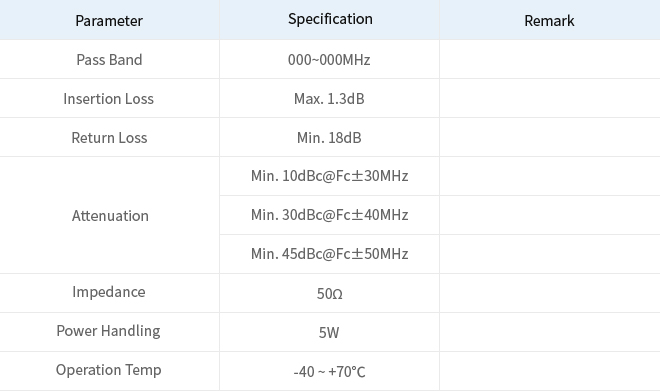Select the Power Handling label
Viewport: 660px width, 391px height.
click(x=109, y=331)
